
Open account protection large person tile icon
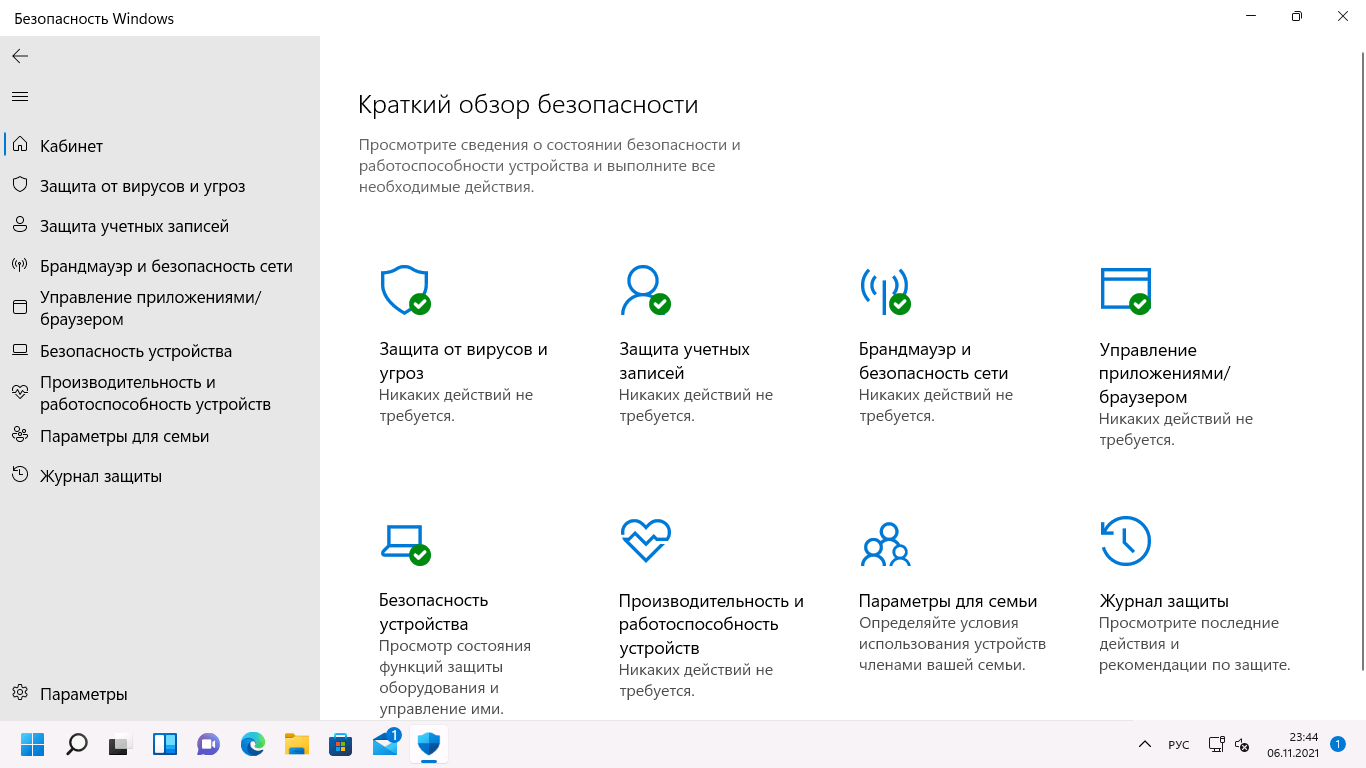[645, 290]
